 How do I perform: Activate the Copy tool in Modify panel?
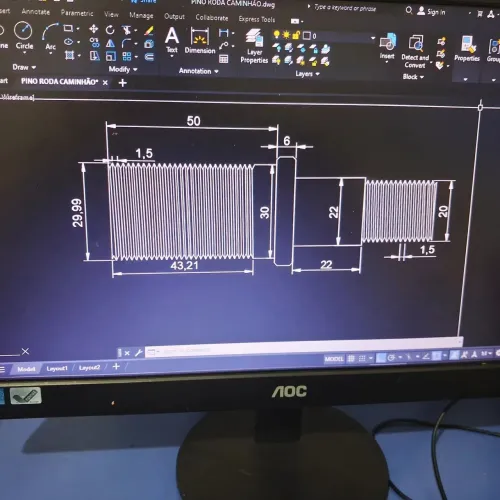pyautogui.click(x=94, y=42)
